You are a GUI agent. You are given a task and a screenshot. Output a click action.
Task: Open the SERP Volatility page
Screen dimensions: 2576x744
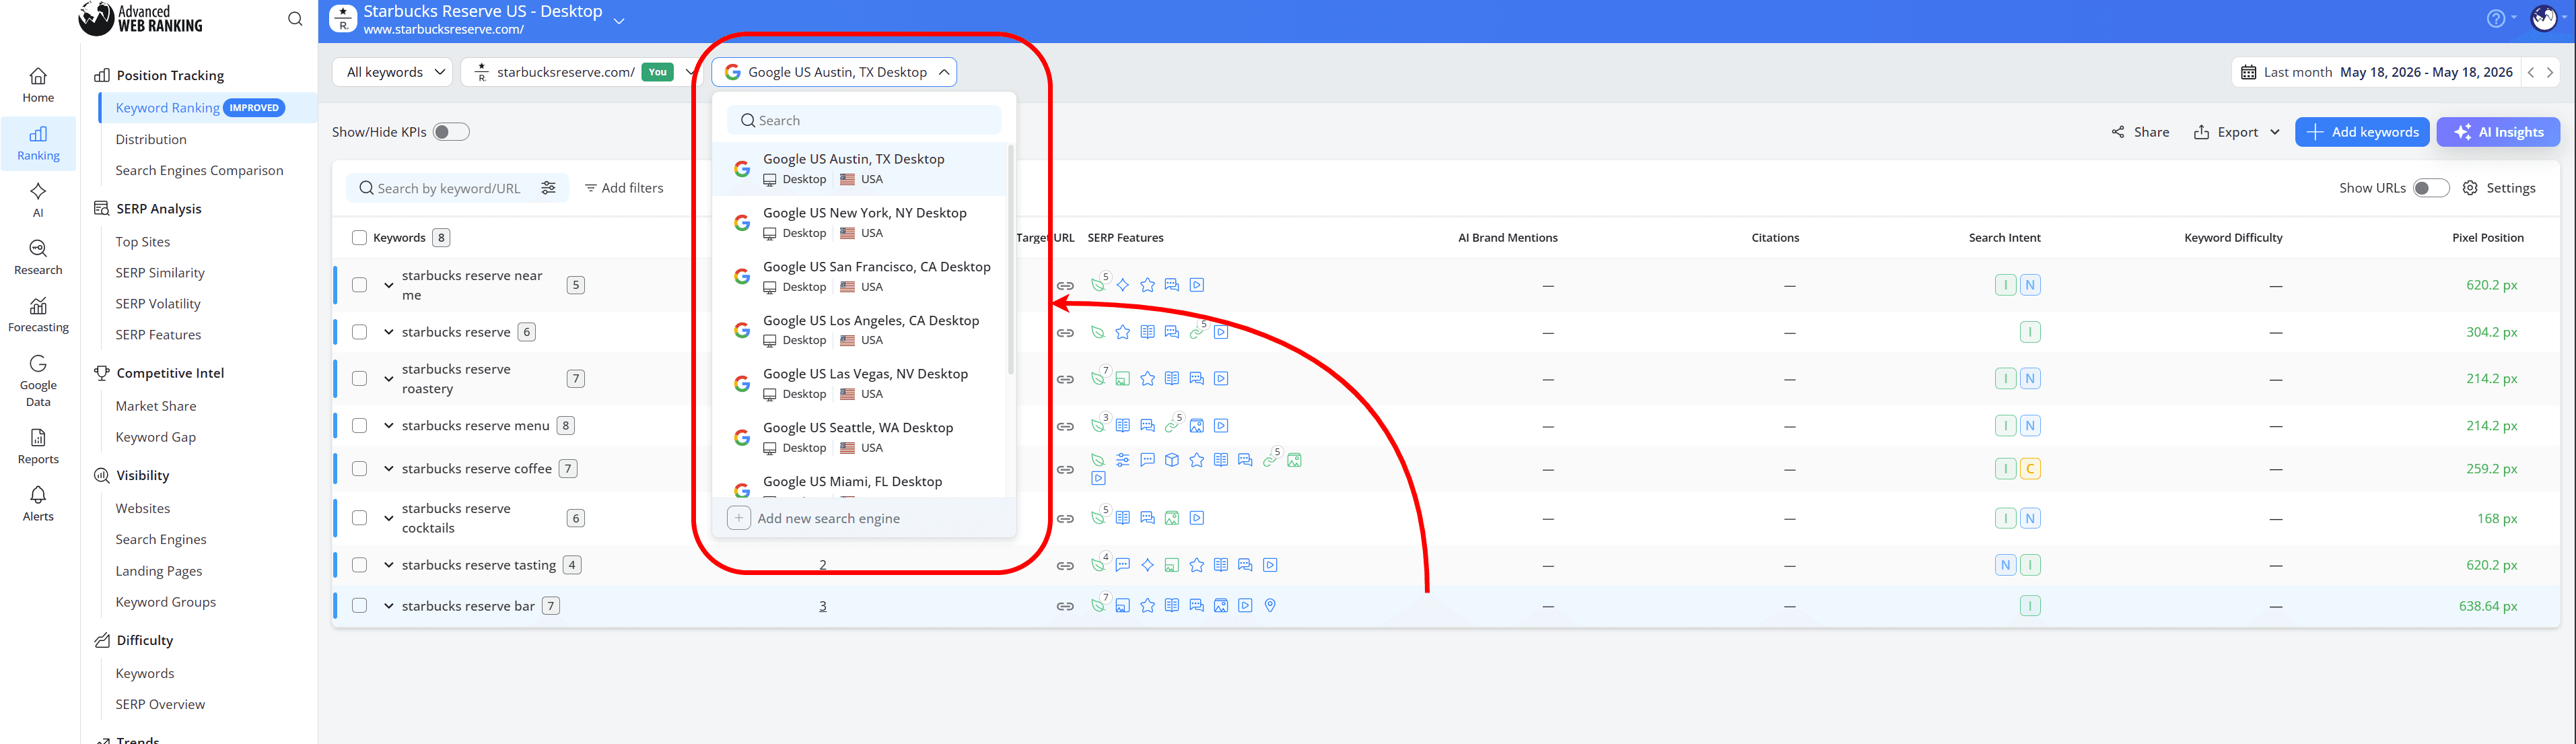click(158, 304)
